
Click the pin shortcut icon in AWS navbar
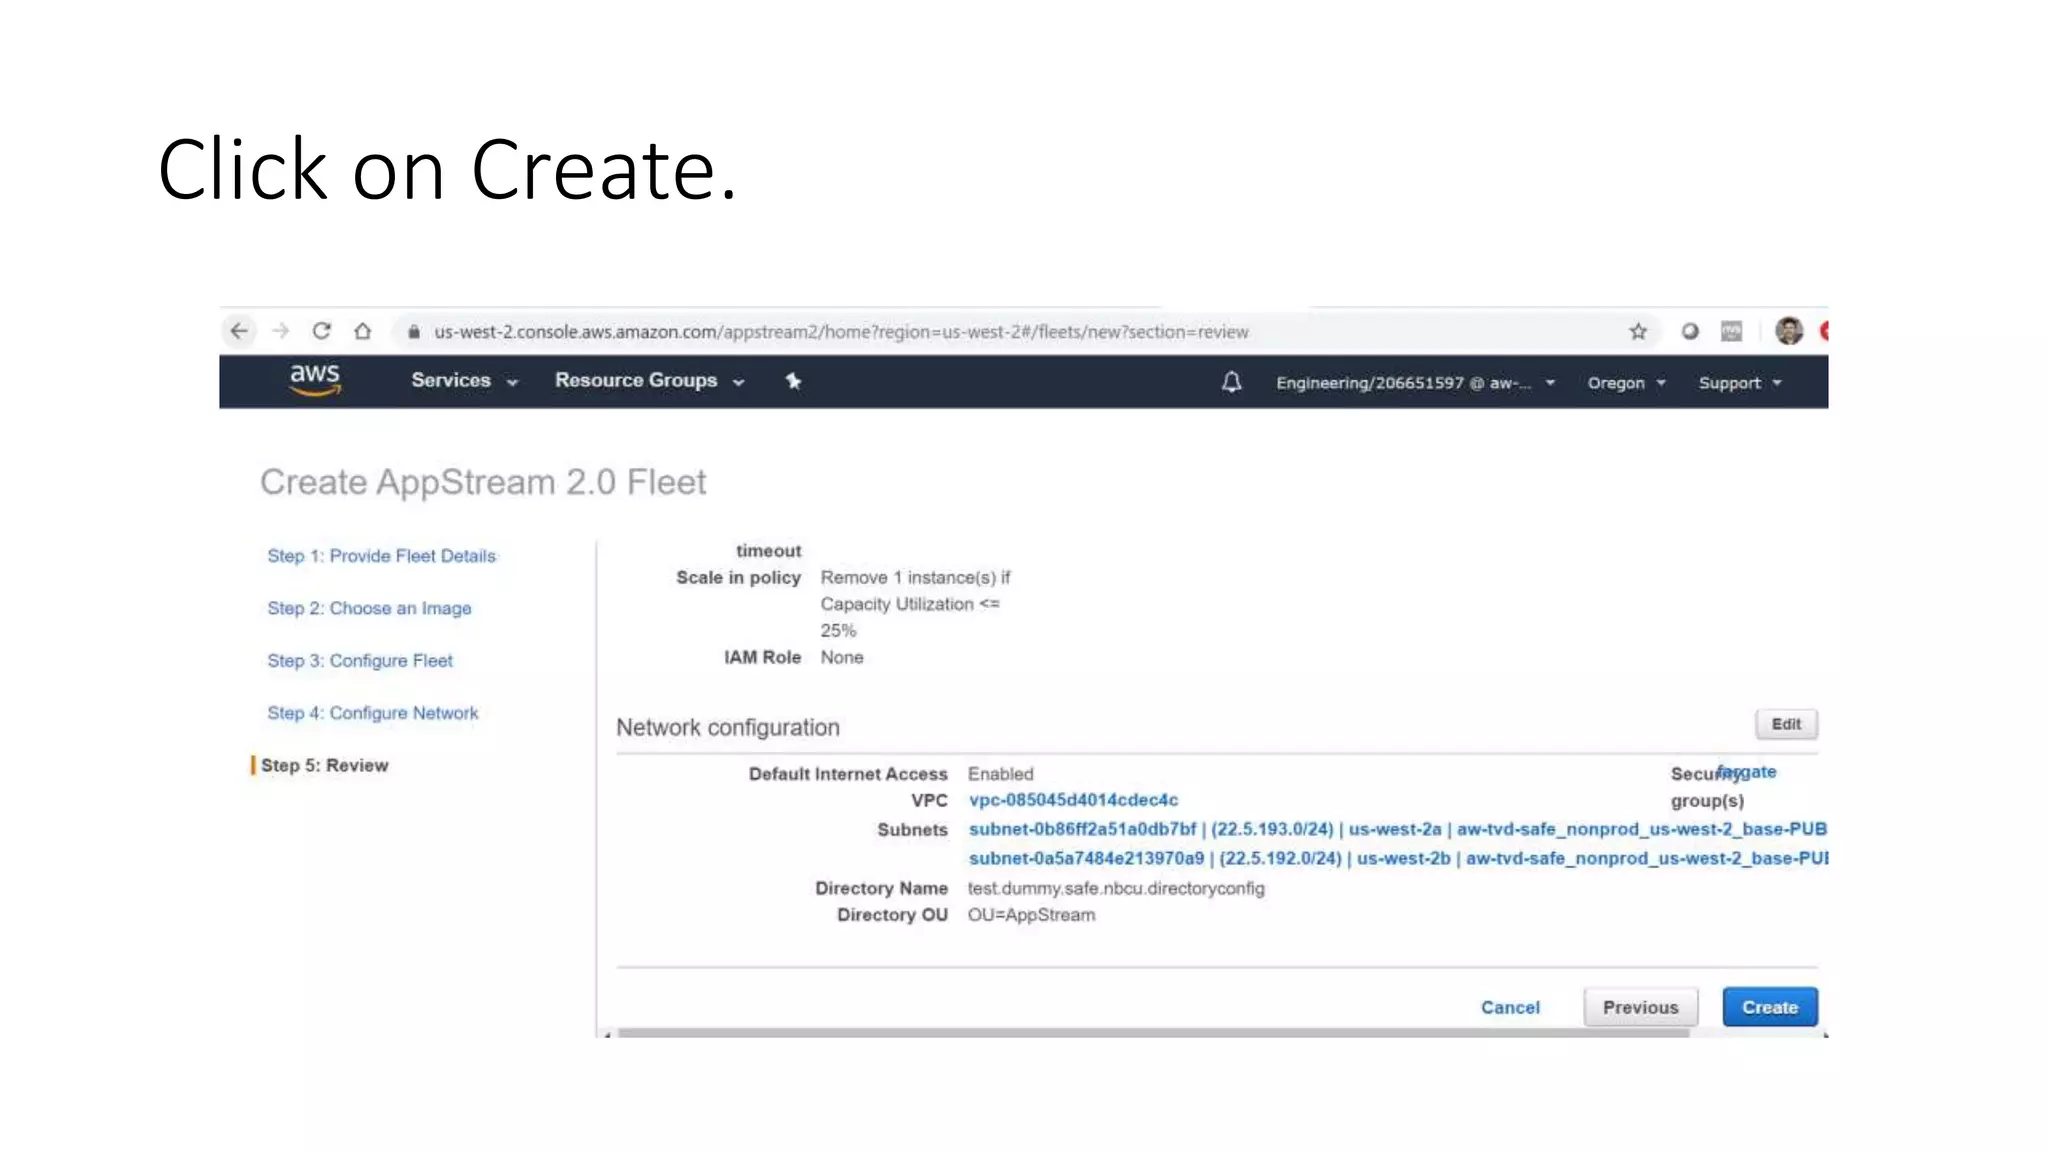[x=793, y=381]
